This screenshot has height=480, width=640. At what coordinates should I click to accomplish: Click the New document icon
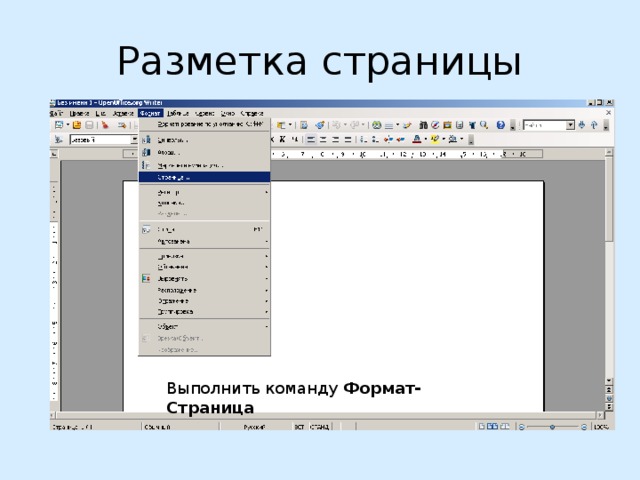59,125
